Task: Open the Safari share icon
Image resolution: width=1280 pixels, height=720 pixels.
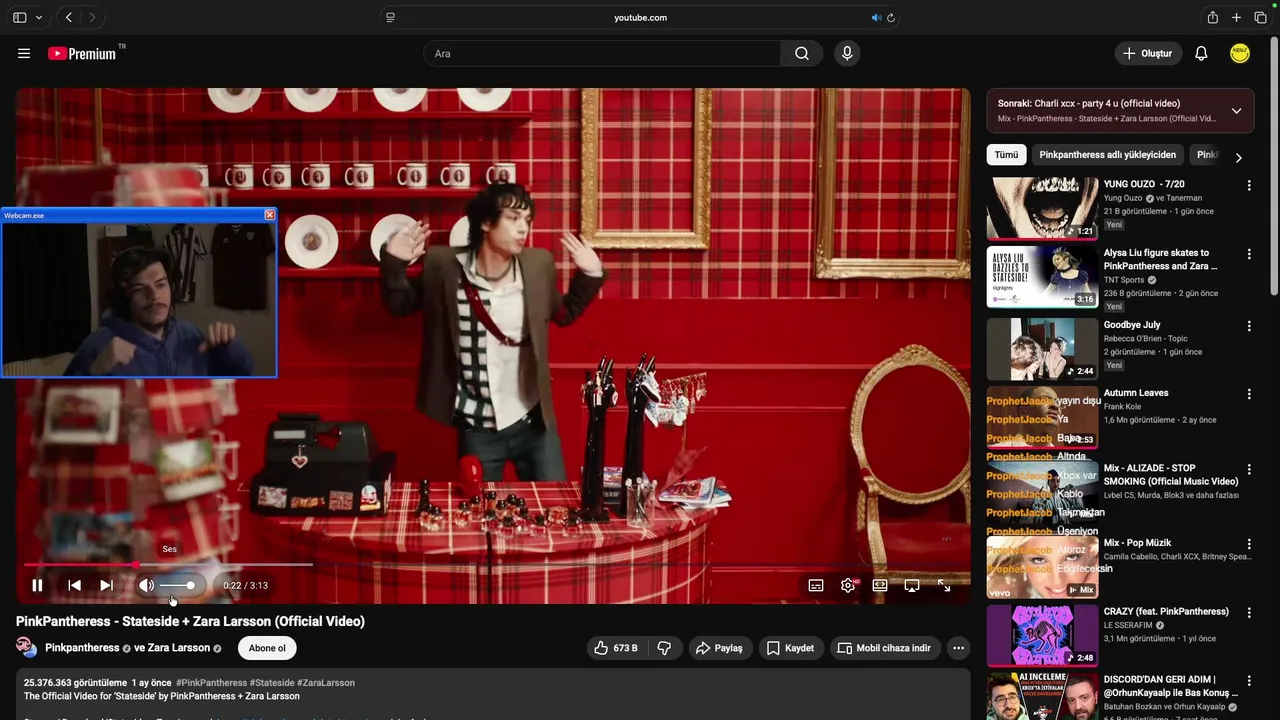Action: pos(1212,17)
